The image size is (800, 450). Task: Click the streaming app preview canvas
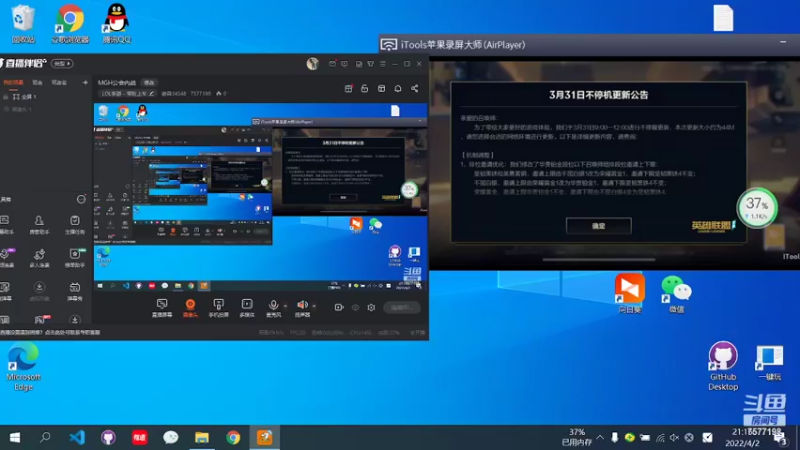(260, 198)
